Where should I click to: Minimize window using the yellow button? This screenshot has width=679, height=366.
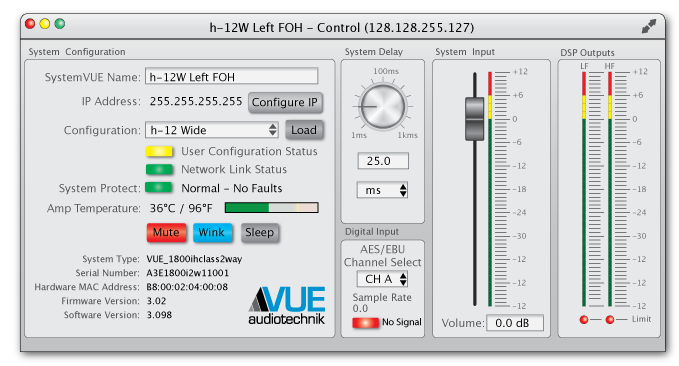(x=45, y=24)
